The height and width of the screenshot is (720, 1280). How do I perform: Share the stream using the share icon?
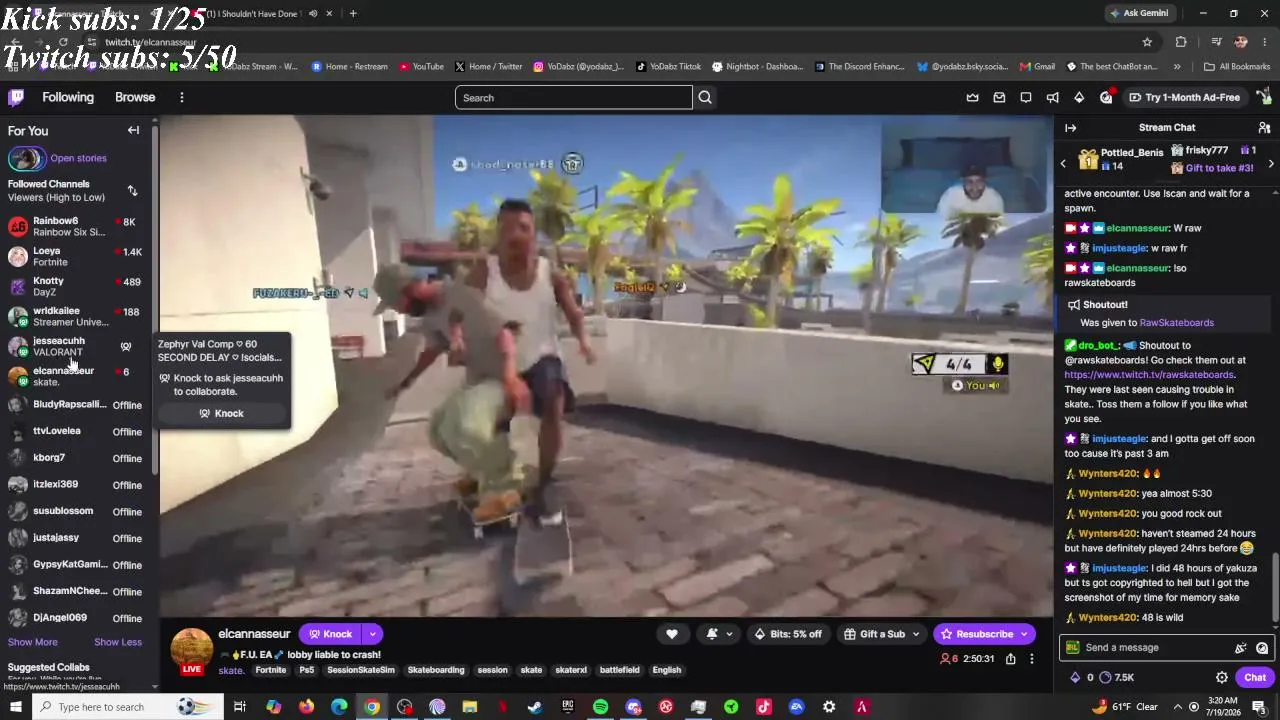(1010, 659)
